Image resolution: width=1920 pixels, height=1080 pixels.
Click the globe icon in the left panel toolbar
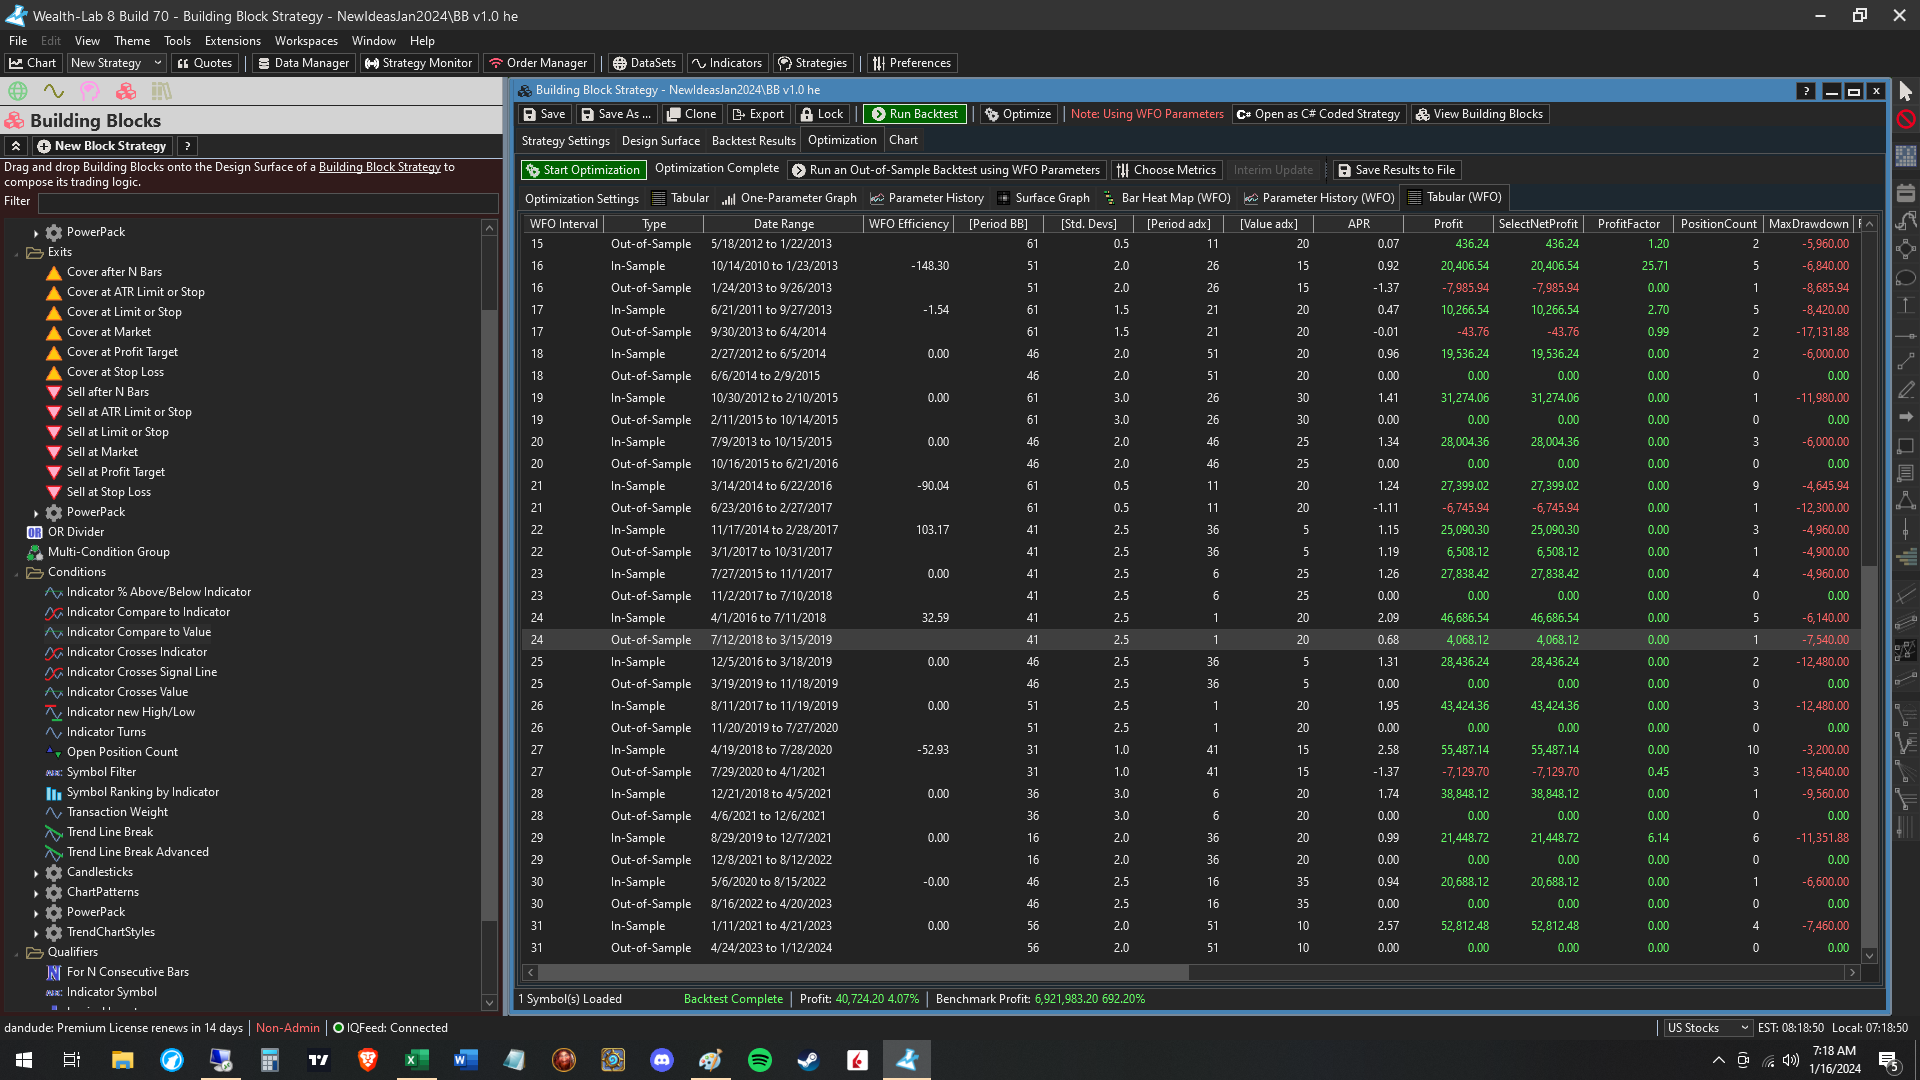tap(18, 91)
